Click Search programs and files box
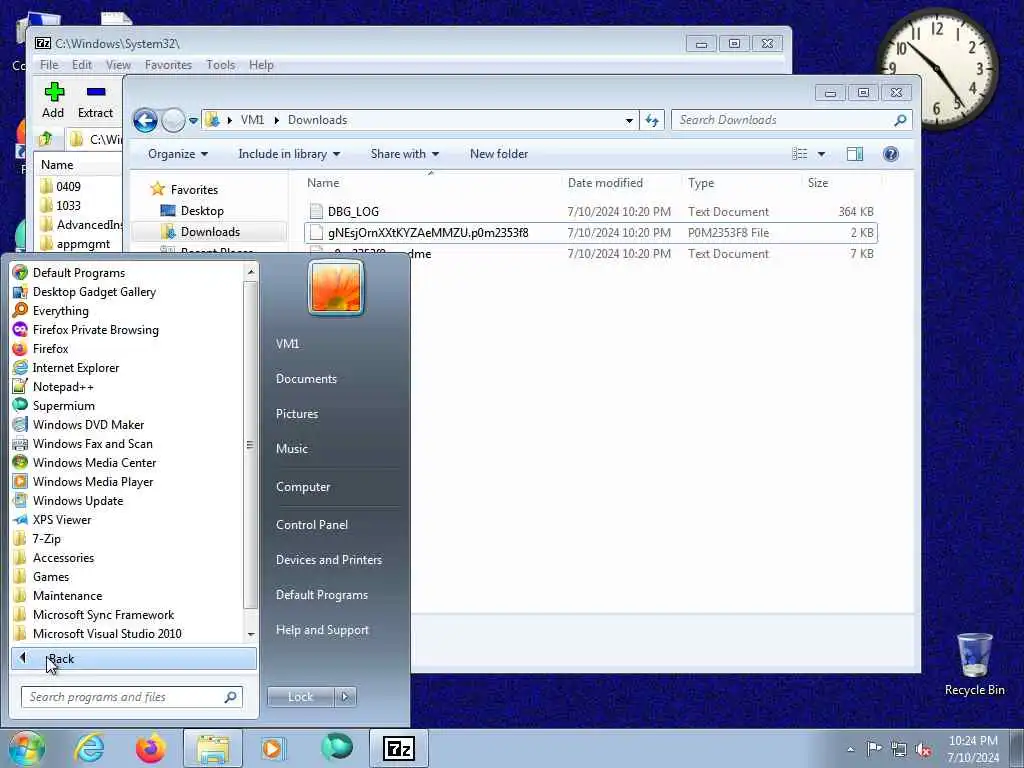1024x768 pixels. click(x=132, y=697)
